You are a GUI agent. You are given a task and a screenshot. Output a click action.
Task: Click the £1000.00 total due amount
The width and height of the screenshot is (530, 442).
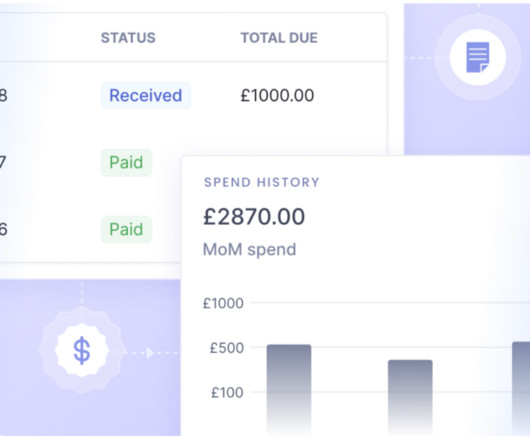[x=277, y=96]
